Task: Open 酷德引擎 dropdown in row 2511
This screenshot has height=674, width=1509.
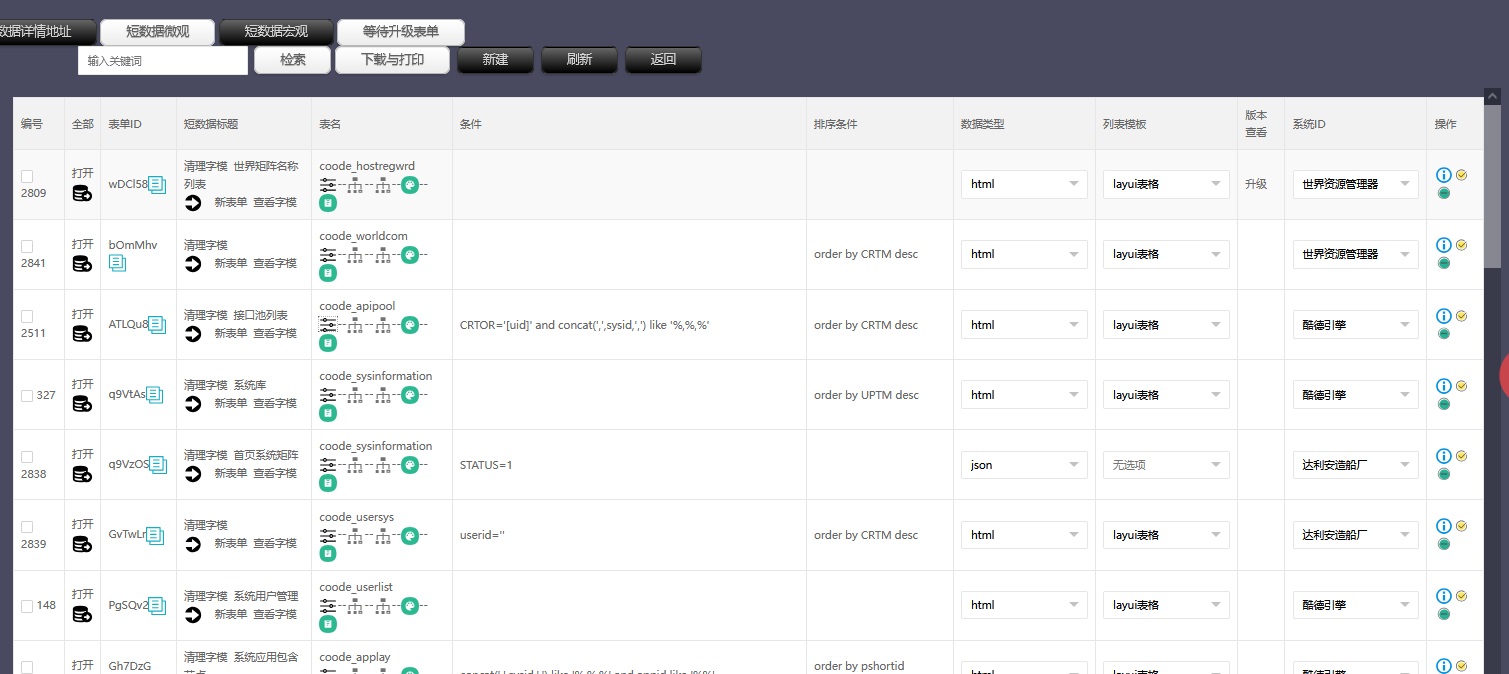Action: click(x=1355, y=325)
